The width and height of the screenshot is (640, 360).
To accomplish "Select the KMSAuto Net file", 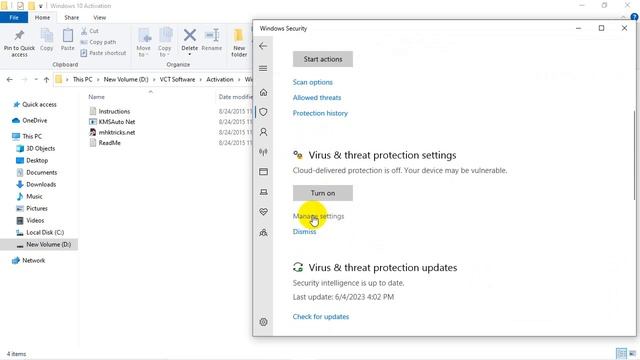I will click(x=117, y=122).
